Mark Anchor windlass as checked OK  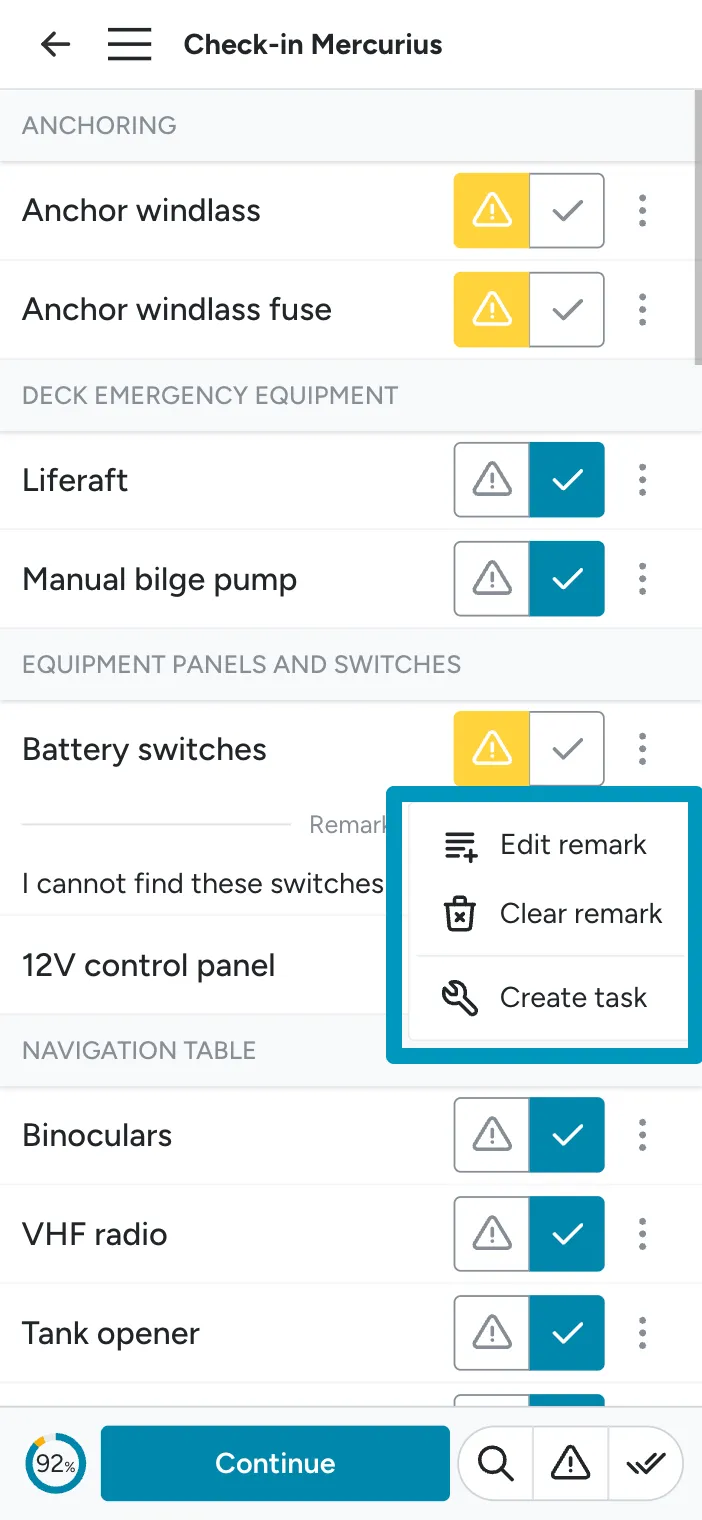567,210
